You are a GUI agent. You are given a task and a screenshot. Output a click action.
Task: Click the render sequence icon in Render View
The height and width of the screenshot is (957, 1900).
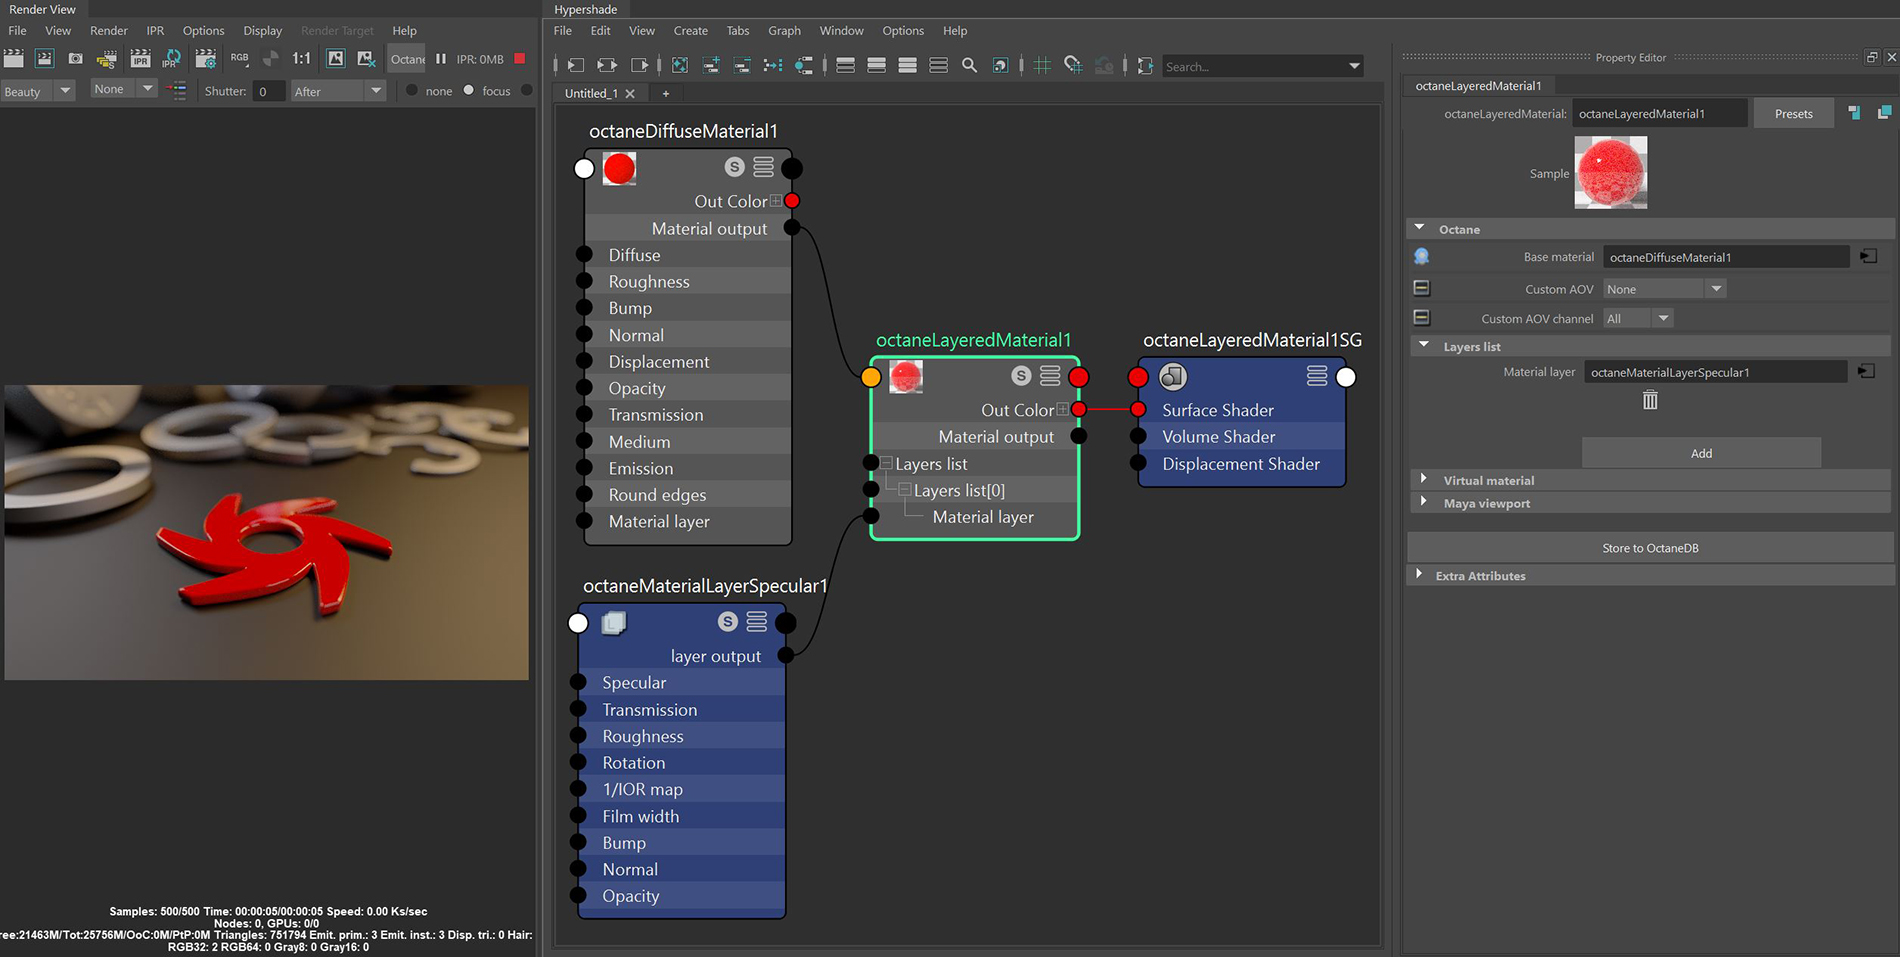point(107,59)
